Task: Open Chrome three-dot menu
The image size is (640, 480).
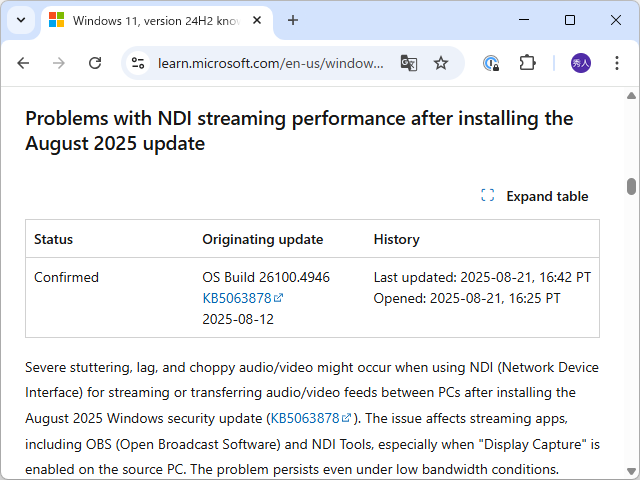Action: pyautogui.click(x=615, y=63)
